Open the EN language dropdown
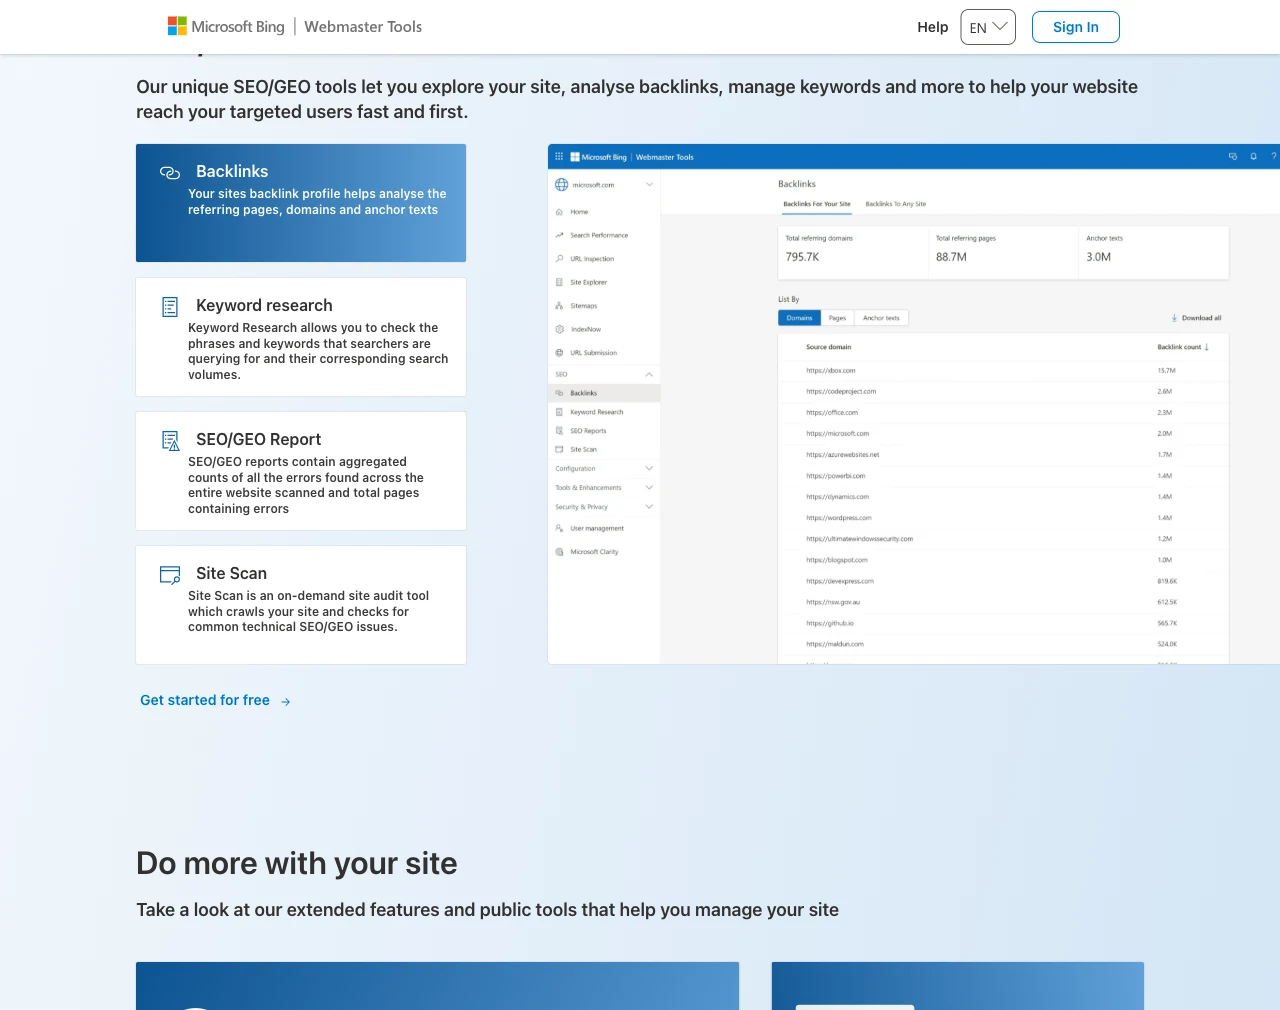1280x1010 pixels. pos(988,27)
